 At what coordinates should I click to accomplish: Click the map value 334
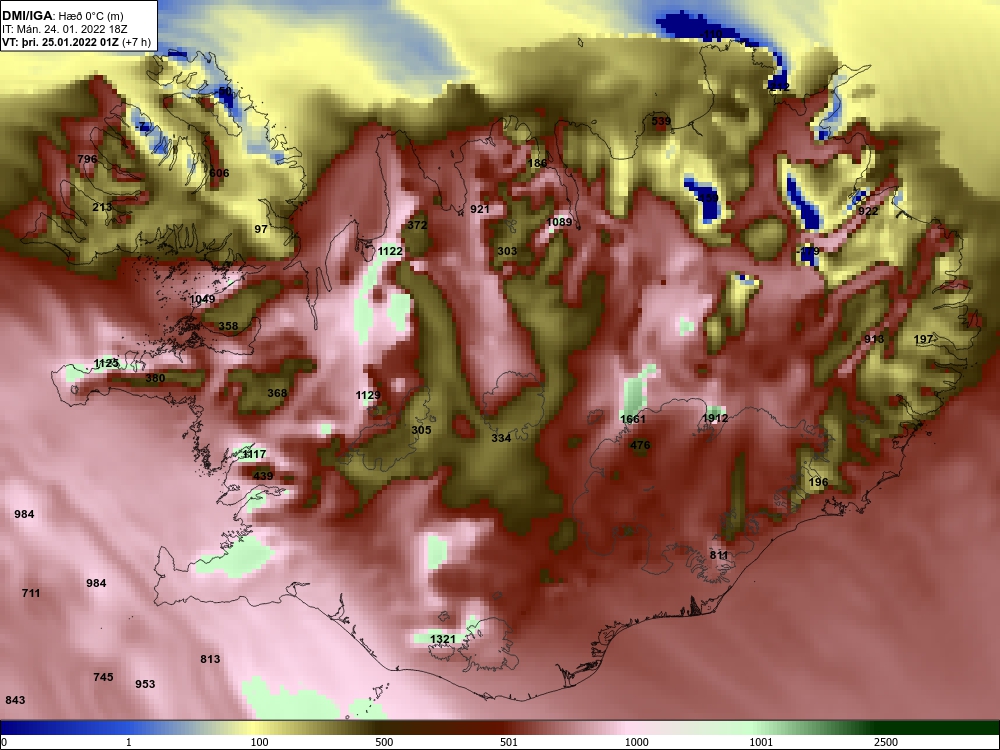click(x=501, y=438)
